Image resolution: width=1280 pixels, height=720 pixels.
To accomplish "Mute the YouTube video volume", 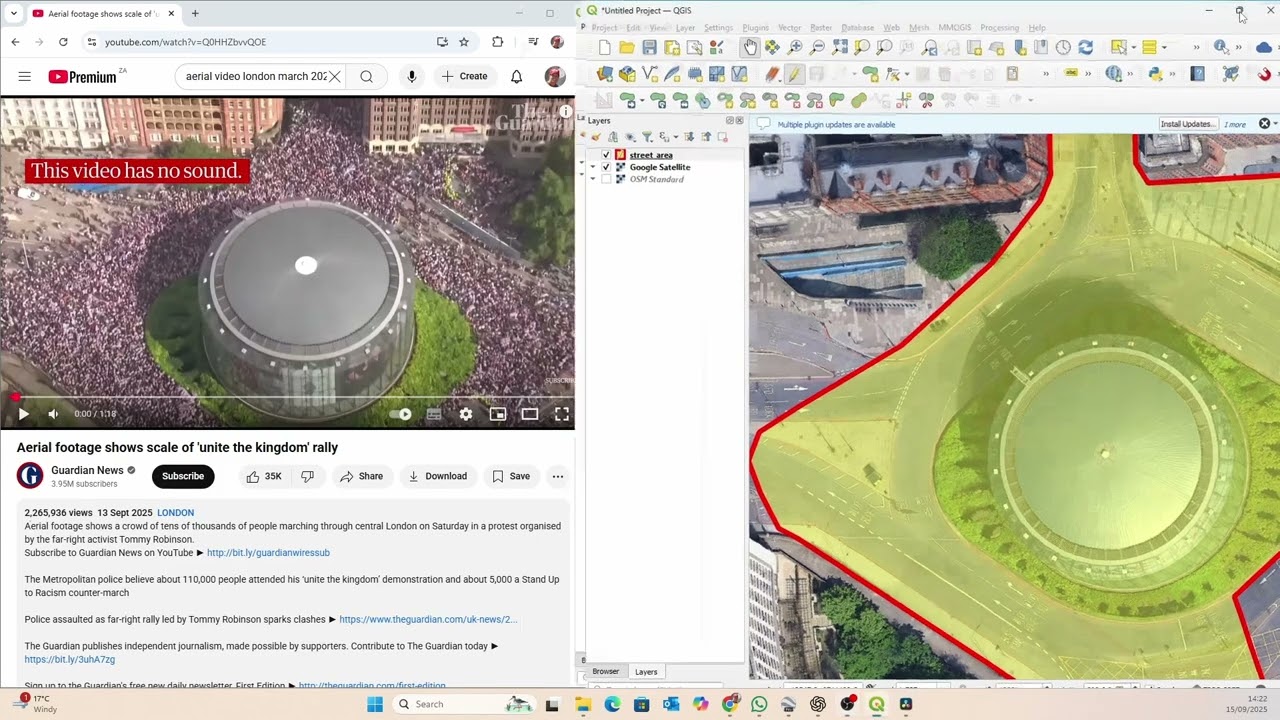I will click(54, 414).
